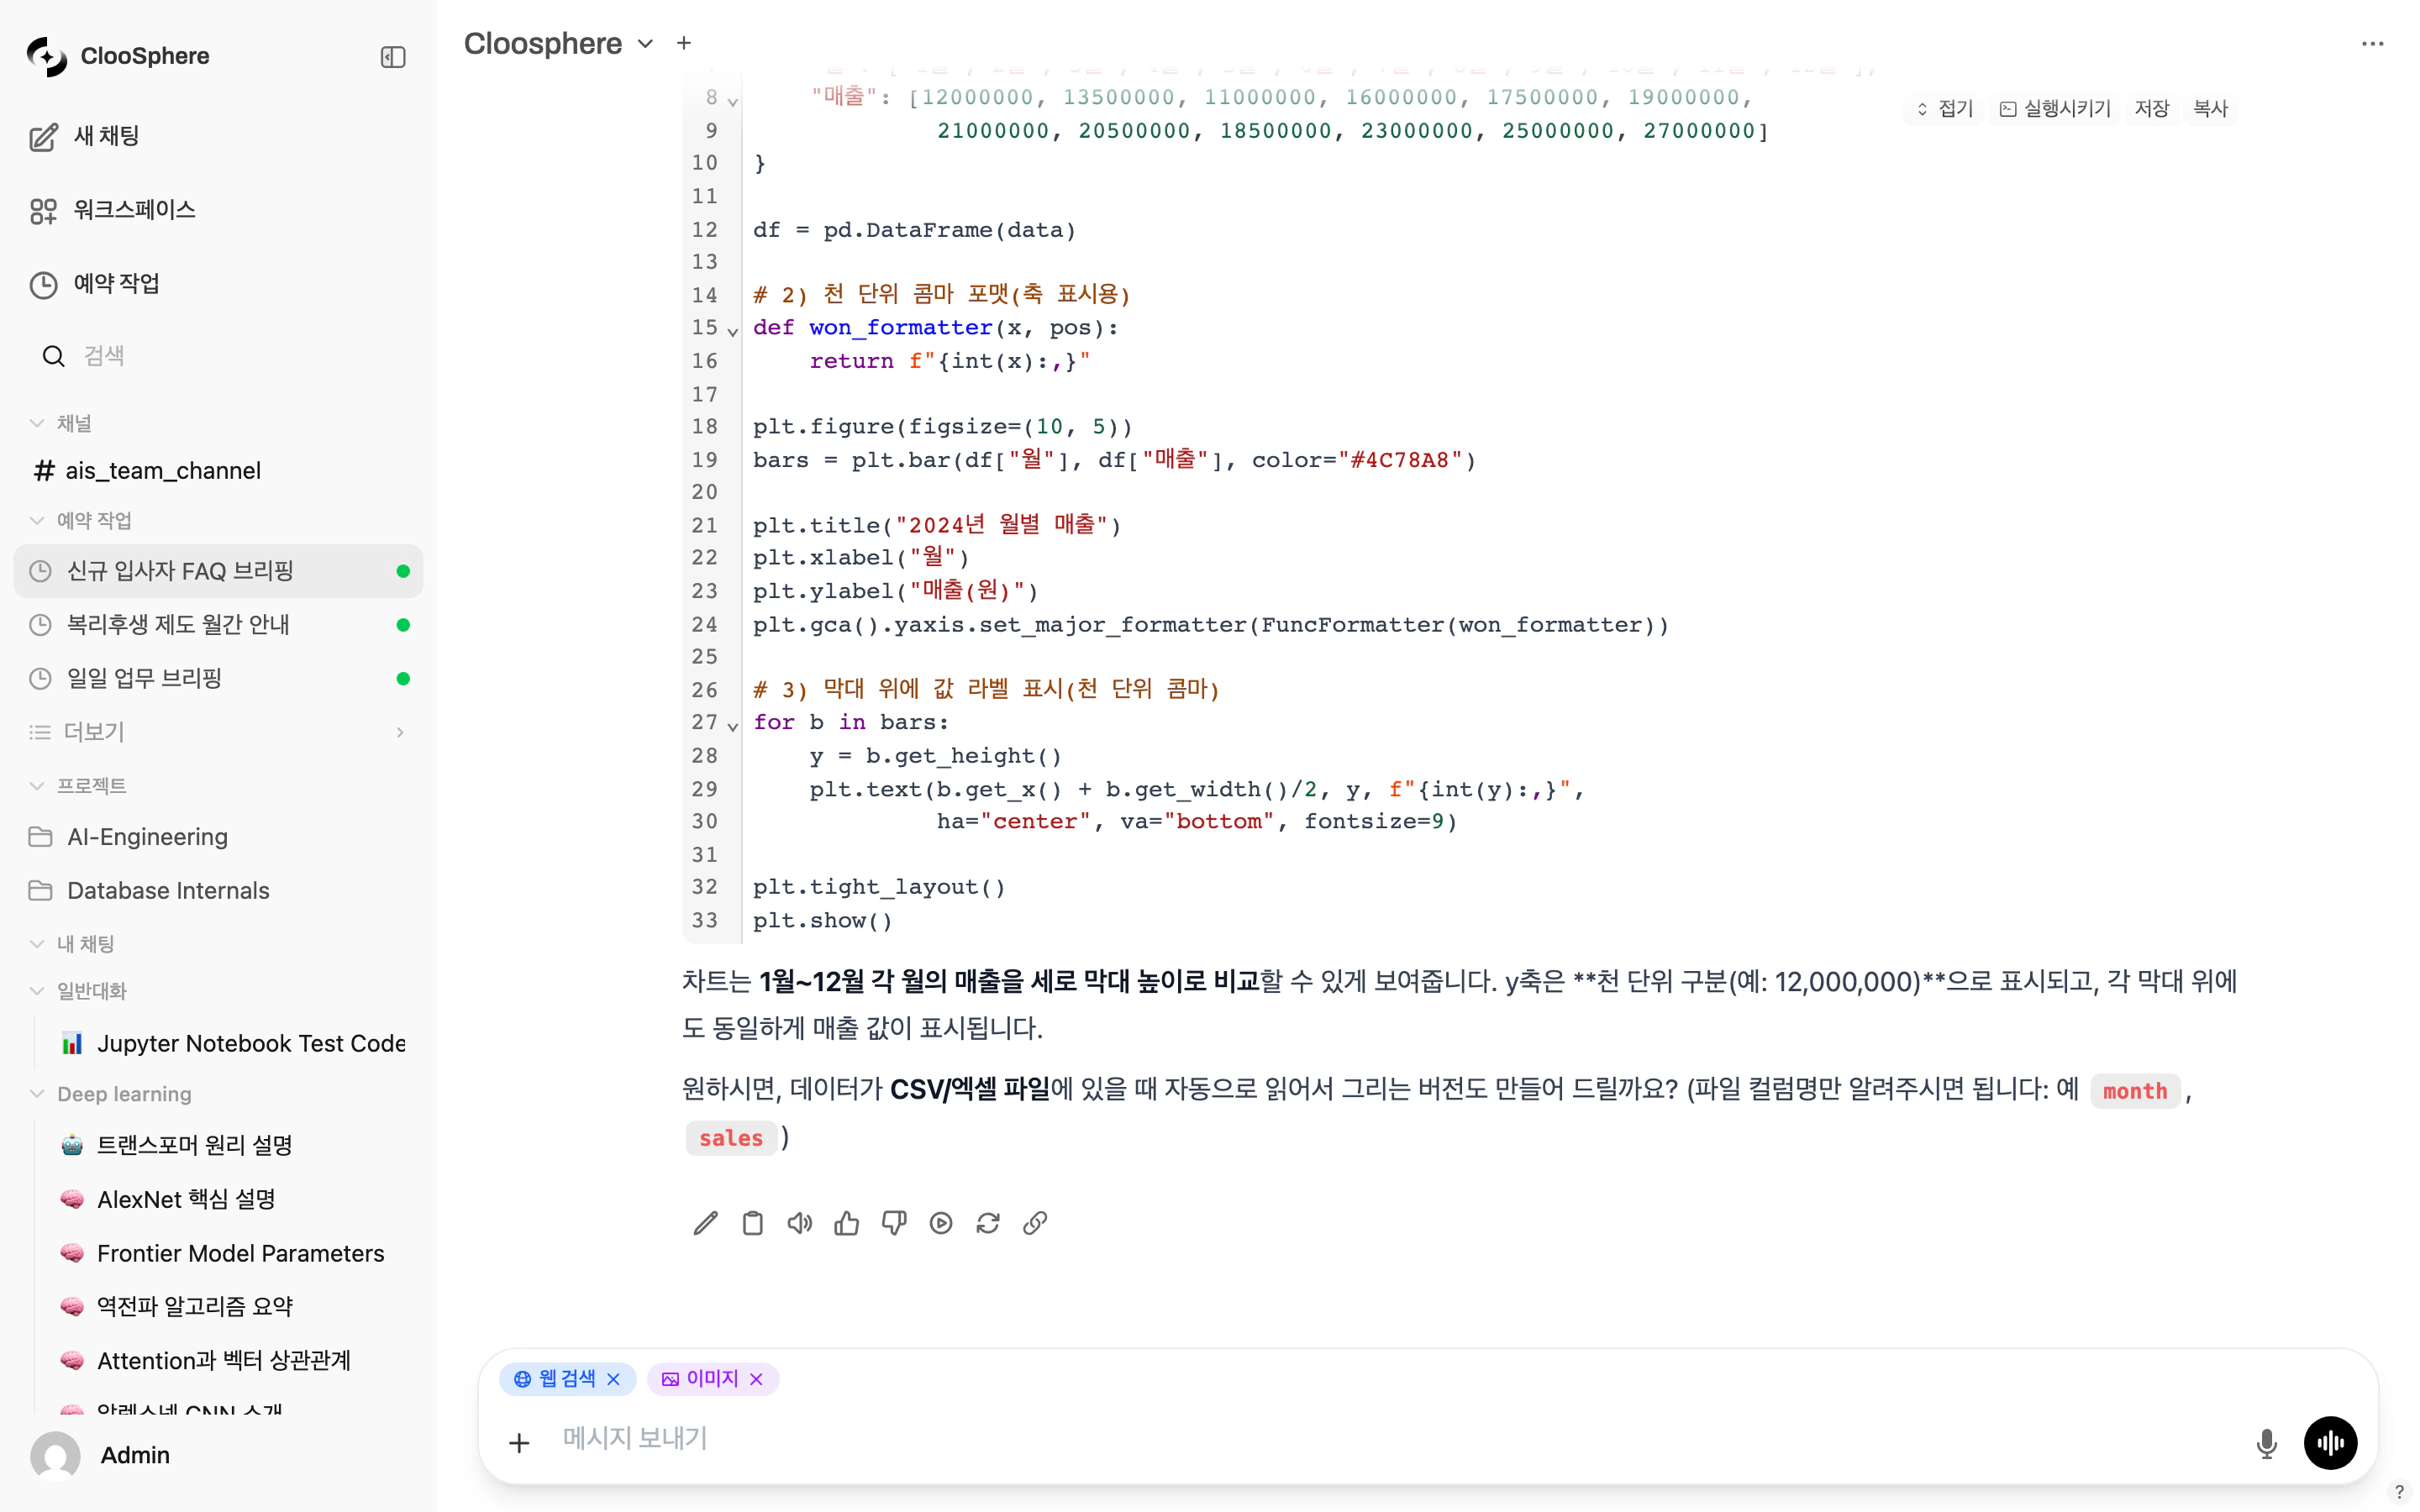The height and width of the screenshot is (1512, 2420).
Task: Open the more options (⋯) menu
Action: 2373,43
